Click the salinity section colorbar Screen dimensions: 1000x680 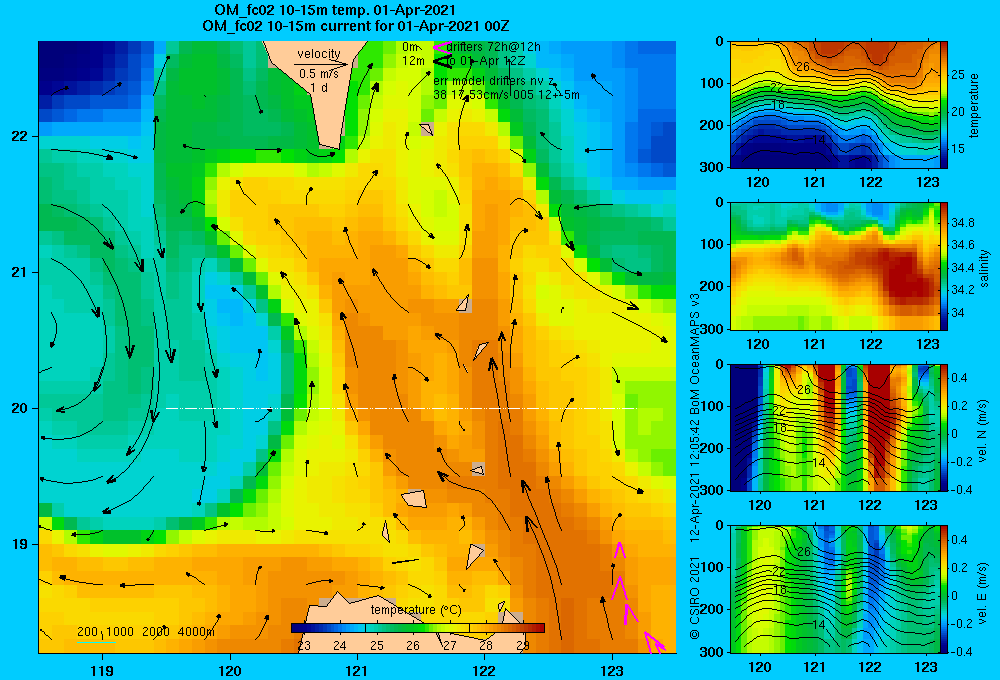[x=944, y=267]
